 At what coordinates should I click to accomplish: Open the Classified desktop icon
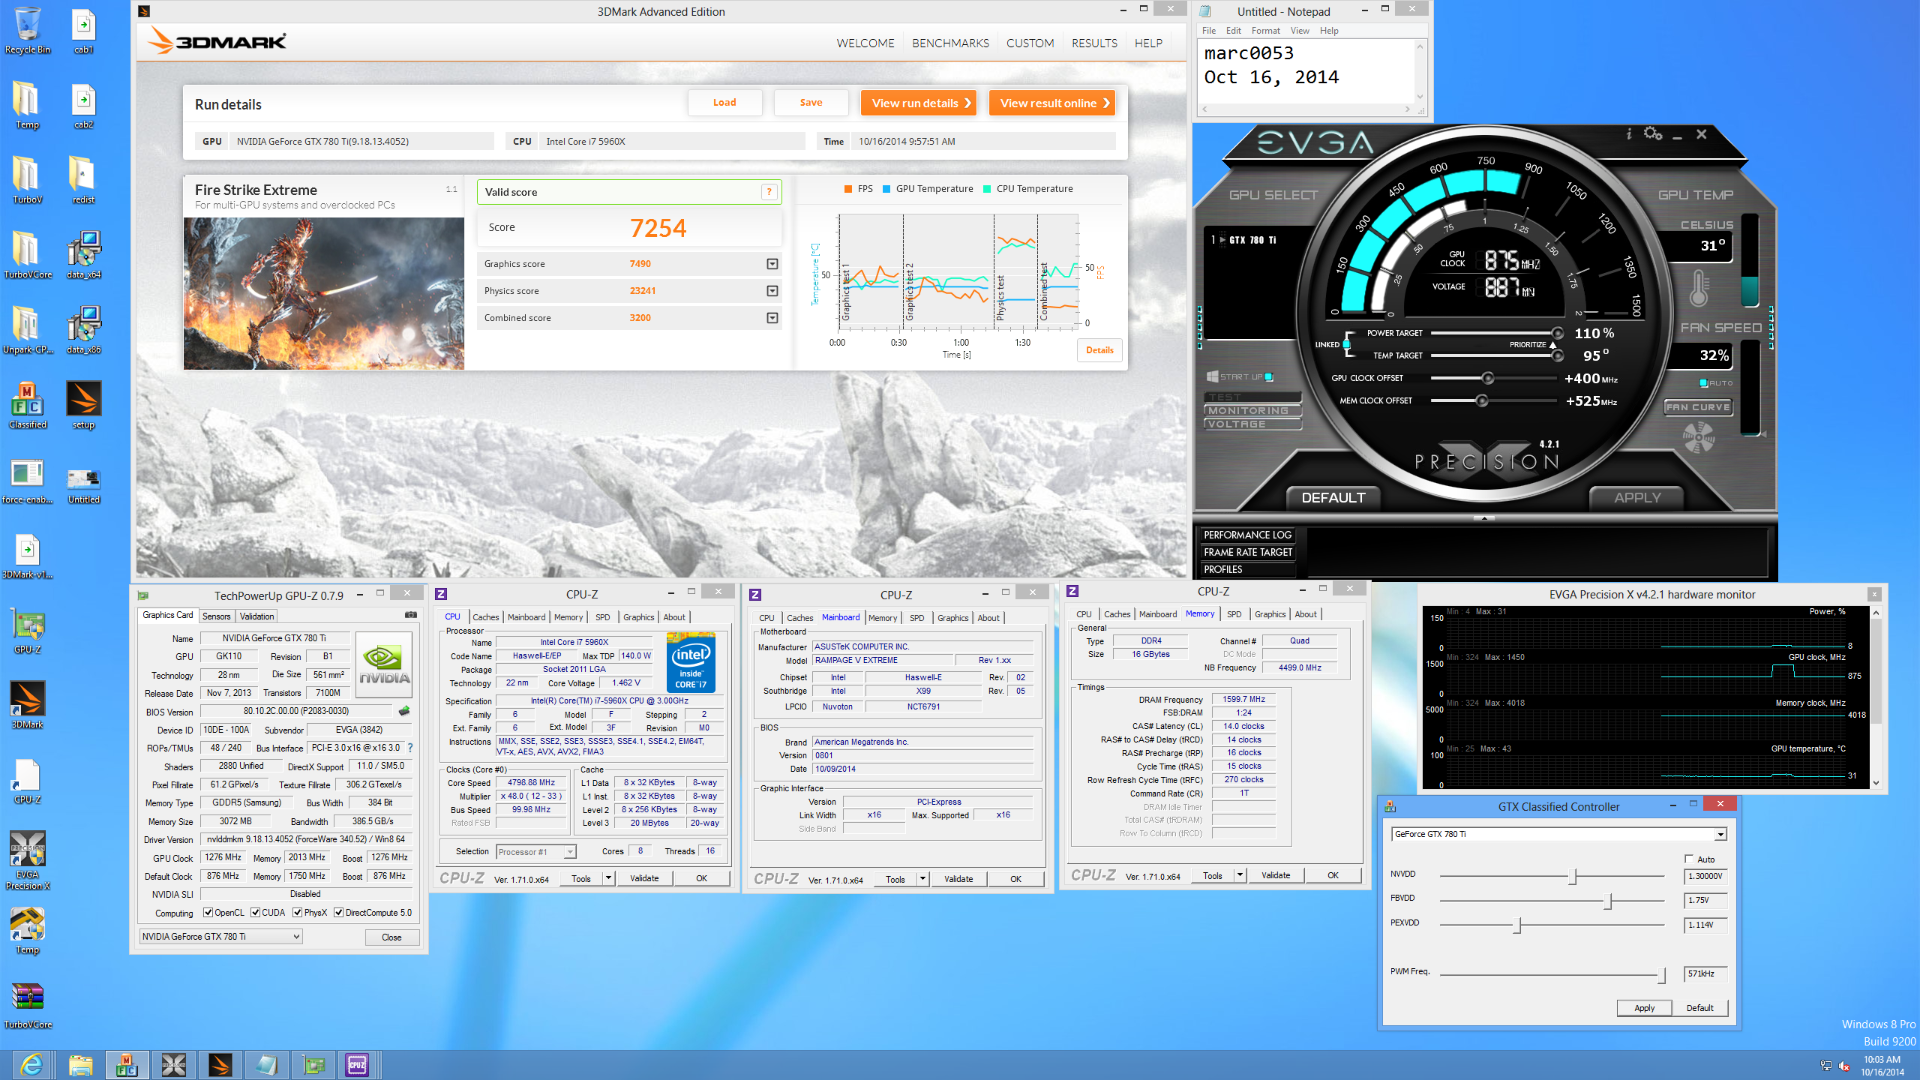[27, 406]
